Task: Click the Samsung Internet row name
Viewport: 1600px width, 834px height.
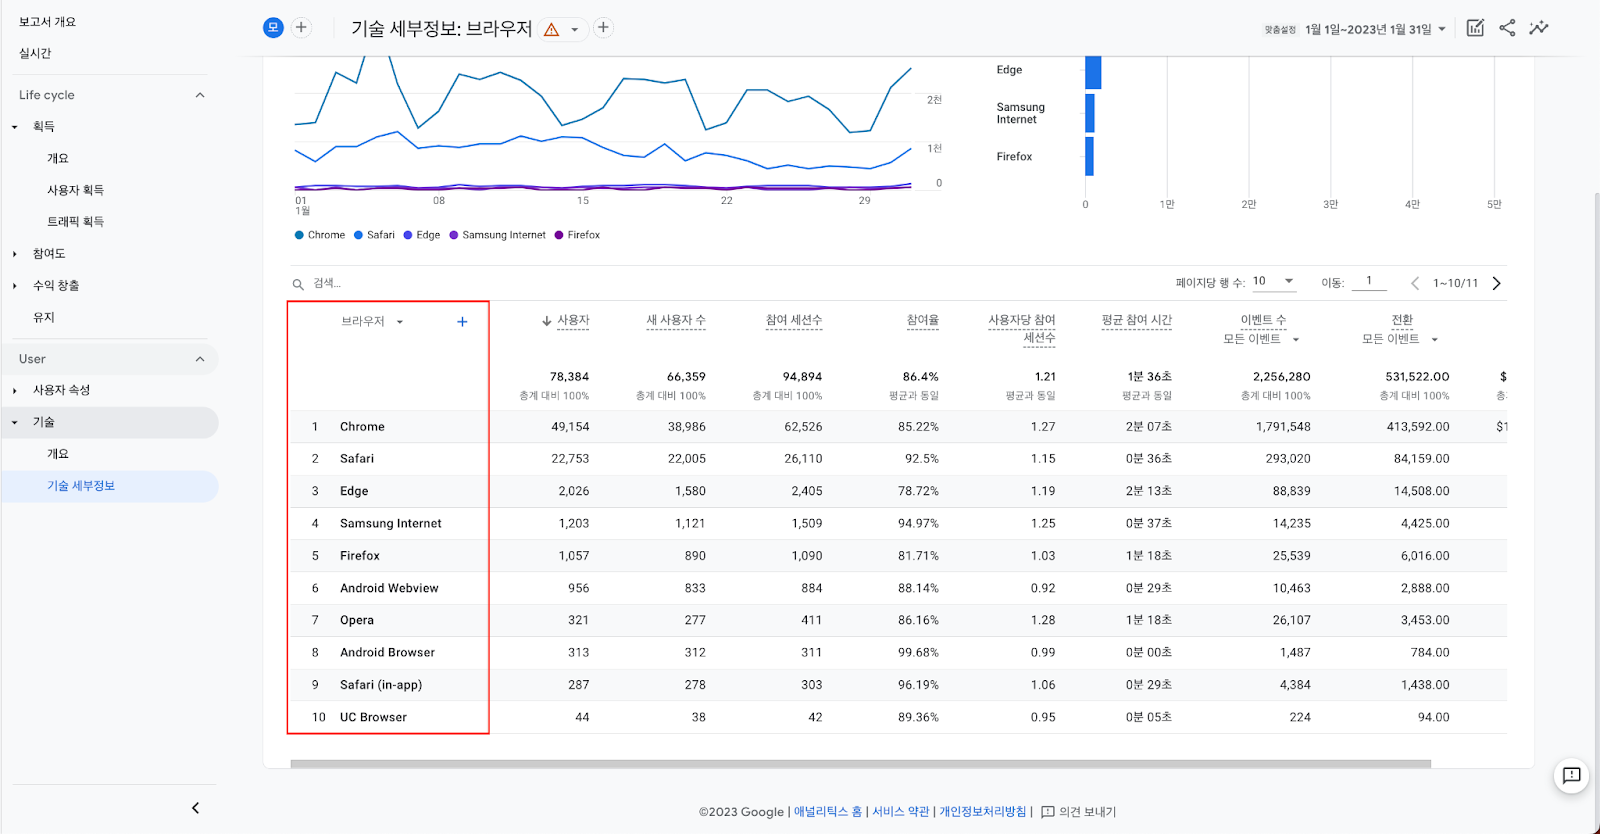Action: (391, 524)
